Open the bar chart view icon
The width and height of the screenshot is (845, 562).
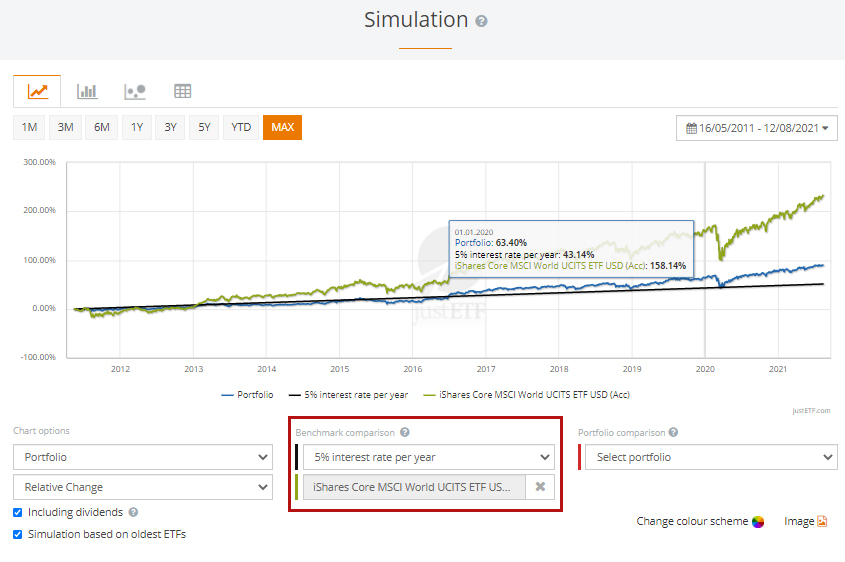click(87, 91)
